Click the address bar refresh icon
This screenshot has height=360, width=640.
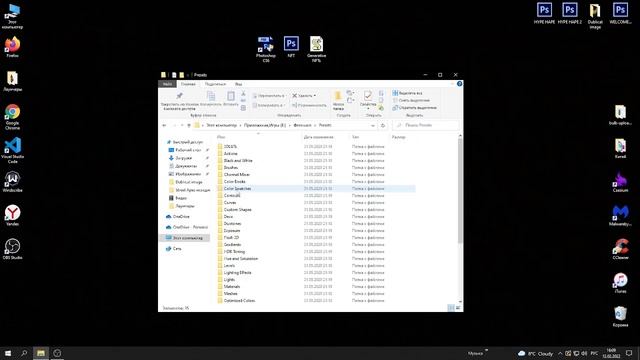tap(383, 125)
